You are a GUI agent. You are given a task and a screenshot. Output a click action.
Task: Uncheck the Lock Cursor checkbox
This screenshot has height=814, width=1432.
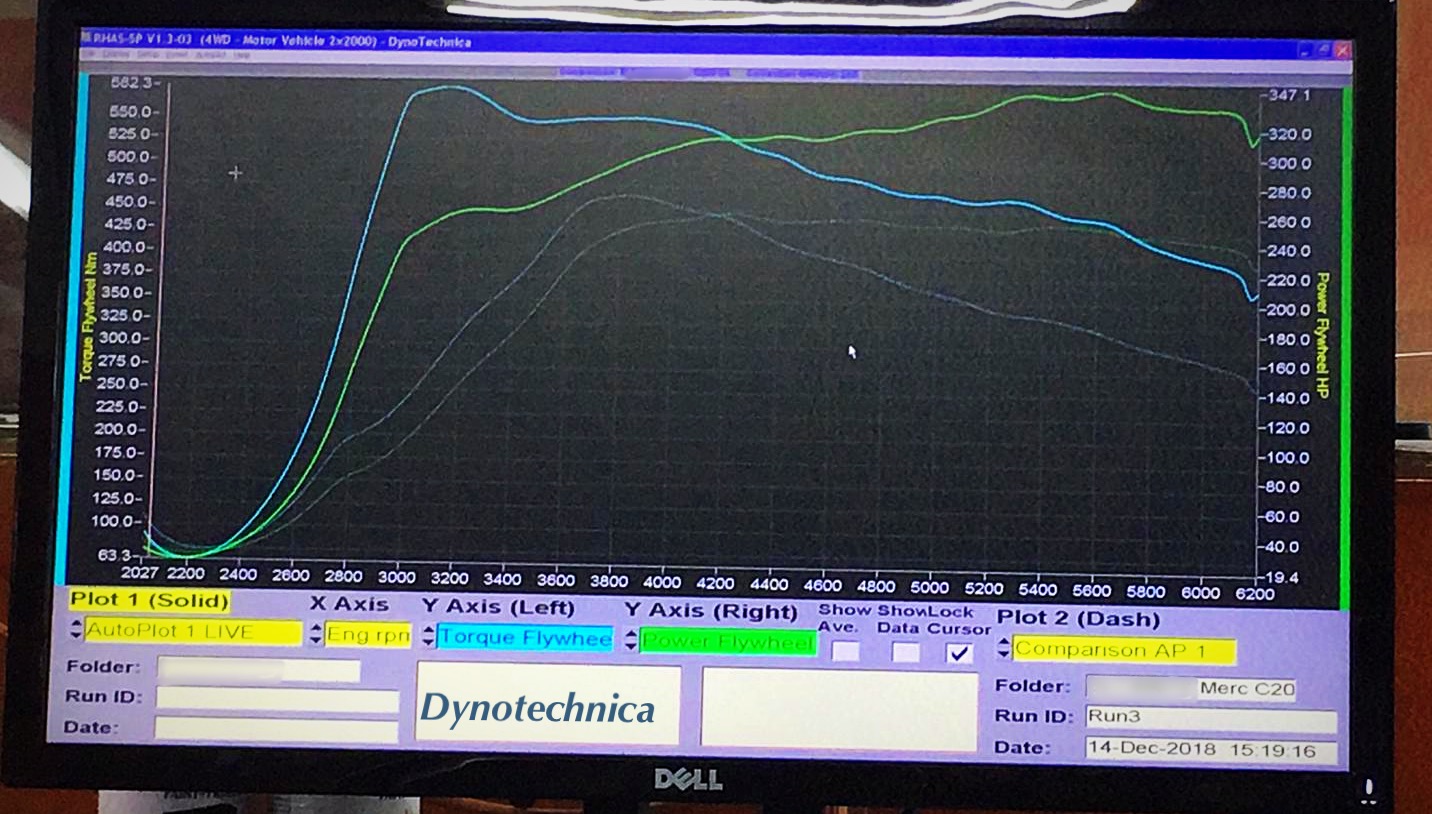(x=960, y=653)
